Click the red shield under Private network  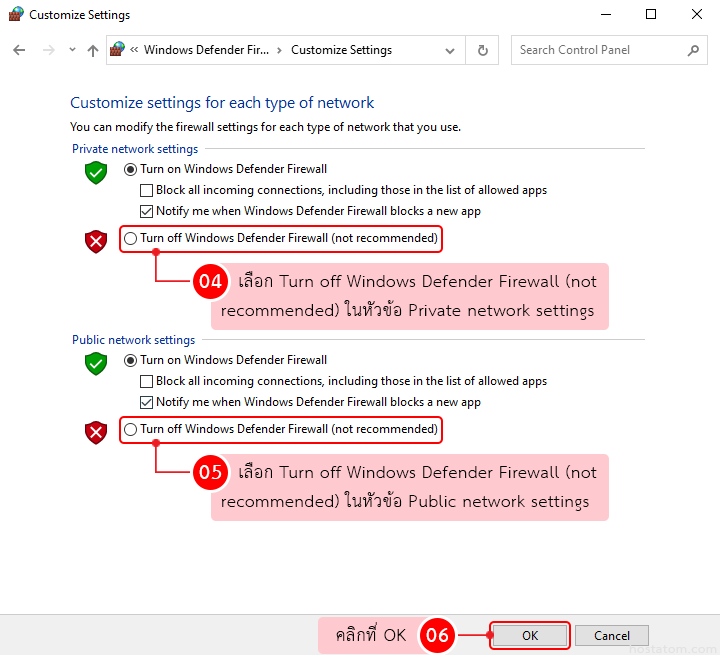[x=96, y=241]
